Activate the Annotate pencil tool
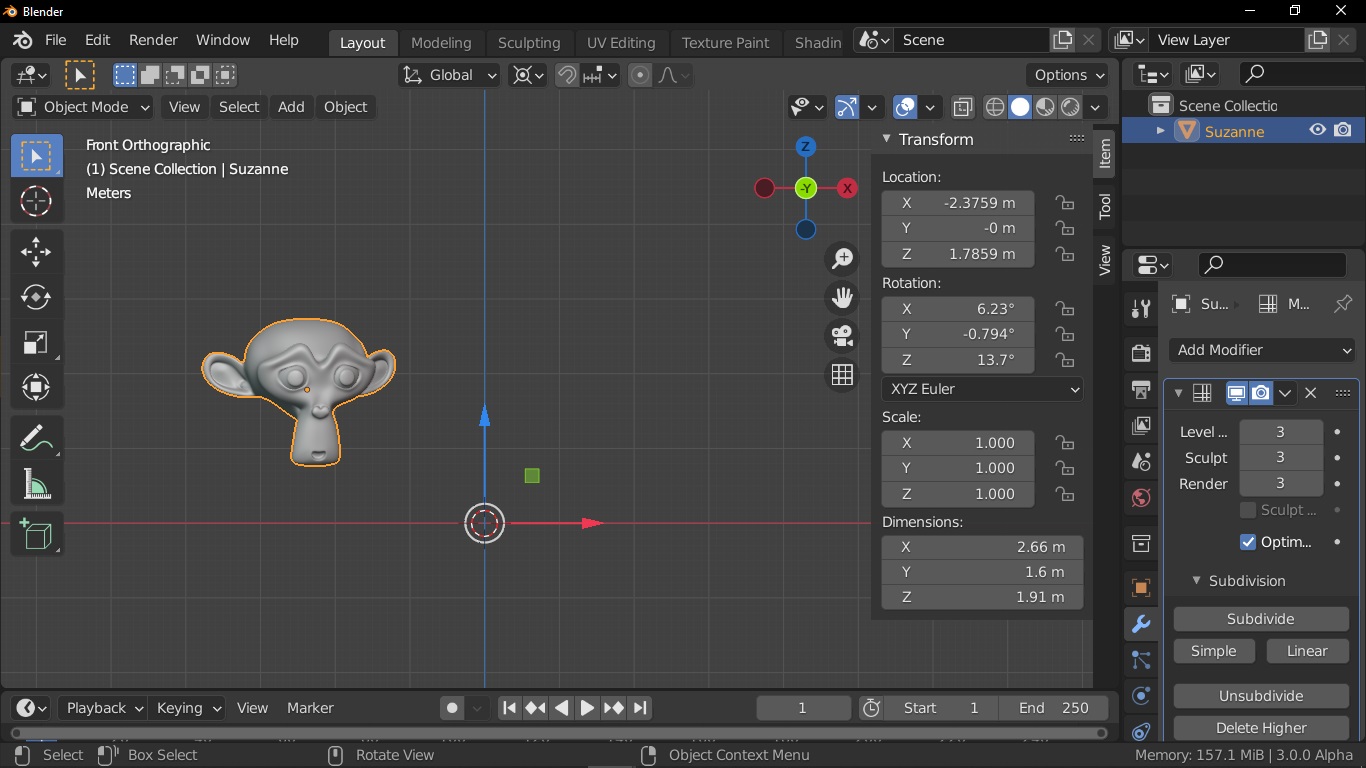Image resolution: width=1366 pixels, height=768 pixels. coord(36,440)
